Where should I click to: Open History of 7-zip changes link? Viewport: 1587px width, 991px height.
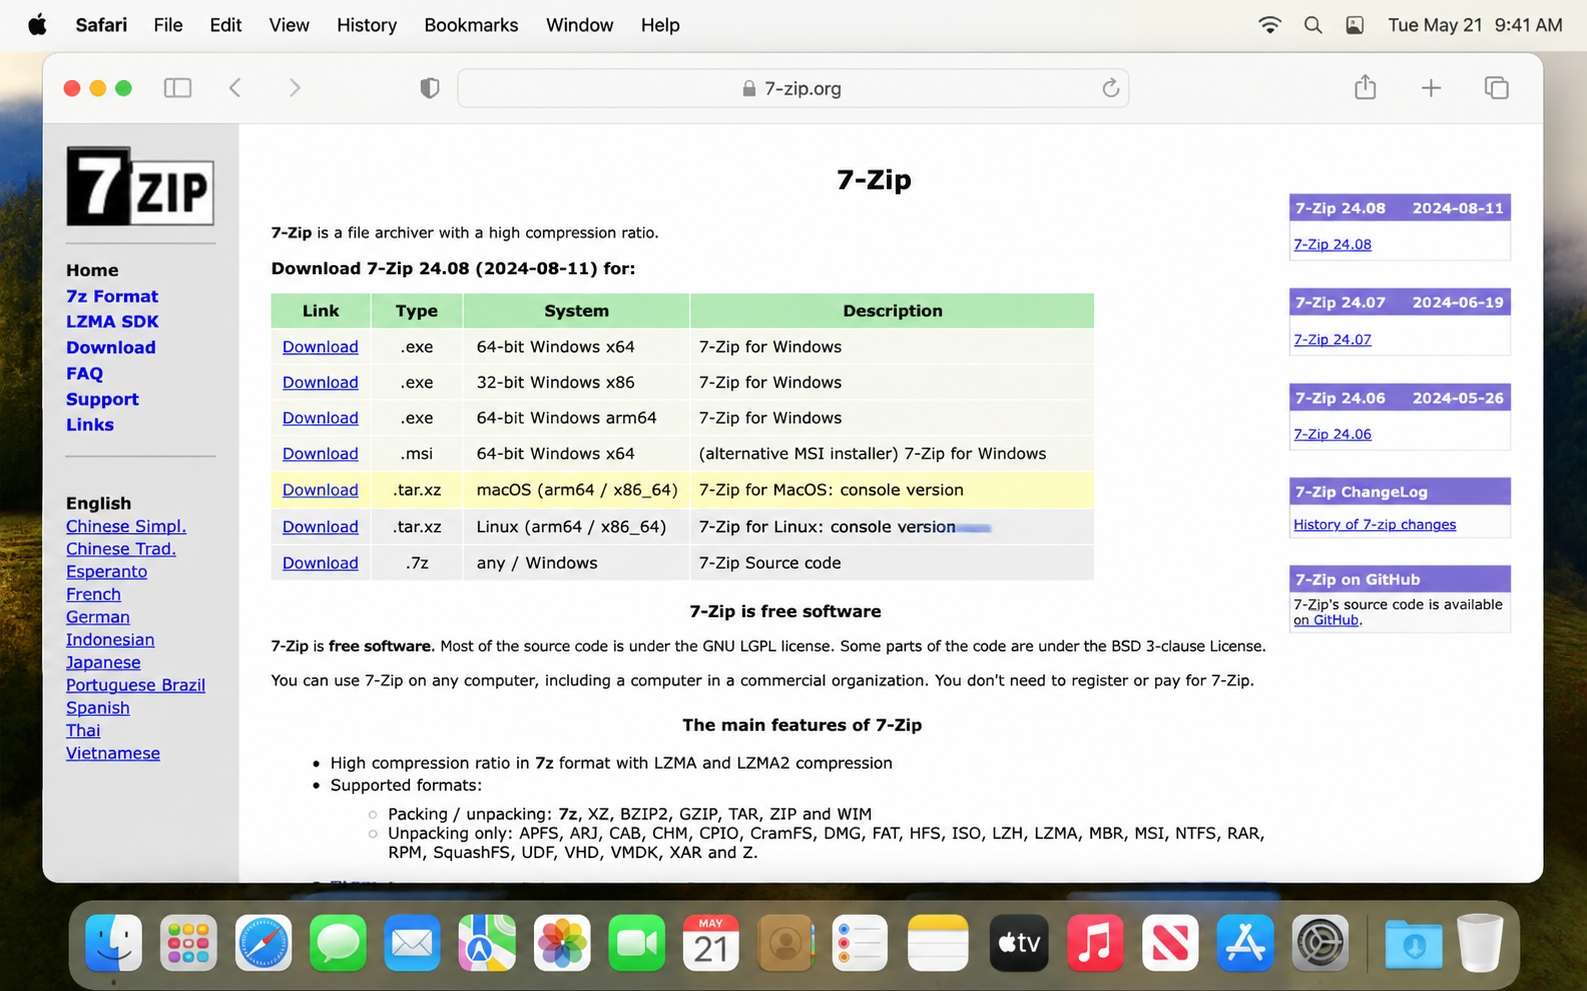[1374, 525]
